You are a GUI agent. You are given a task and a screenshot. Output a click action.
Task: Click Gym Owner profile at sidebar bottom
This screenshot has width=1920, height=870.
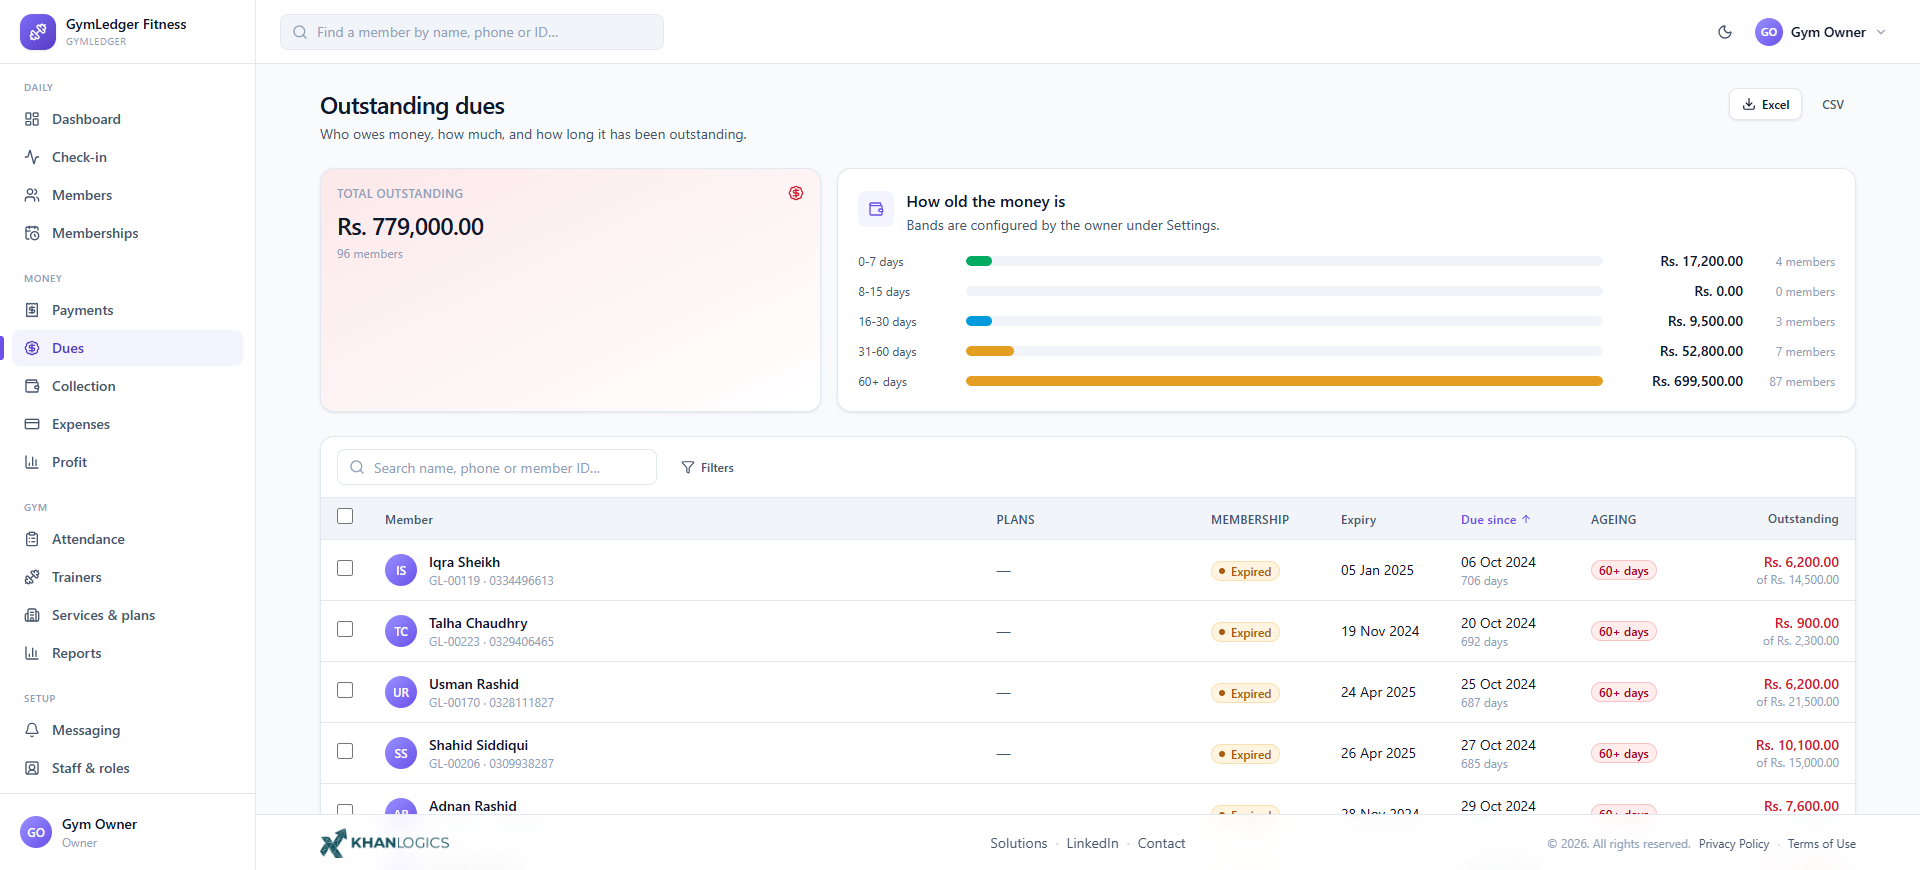(128, 832)
